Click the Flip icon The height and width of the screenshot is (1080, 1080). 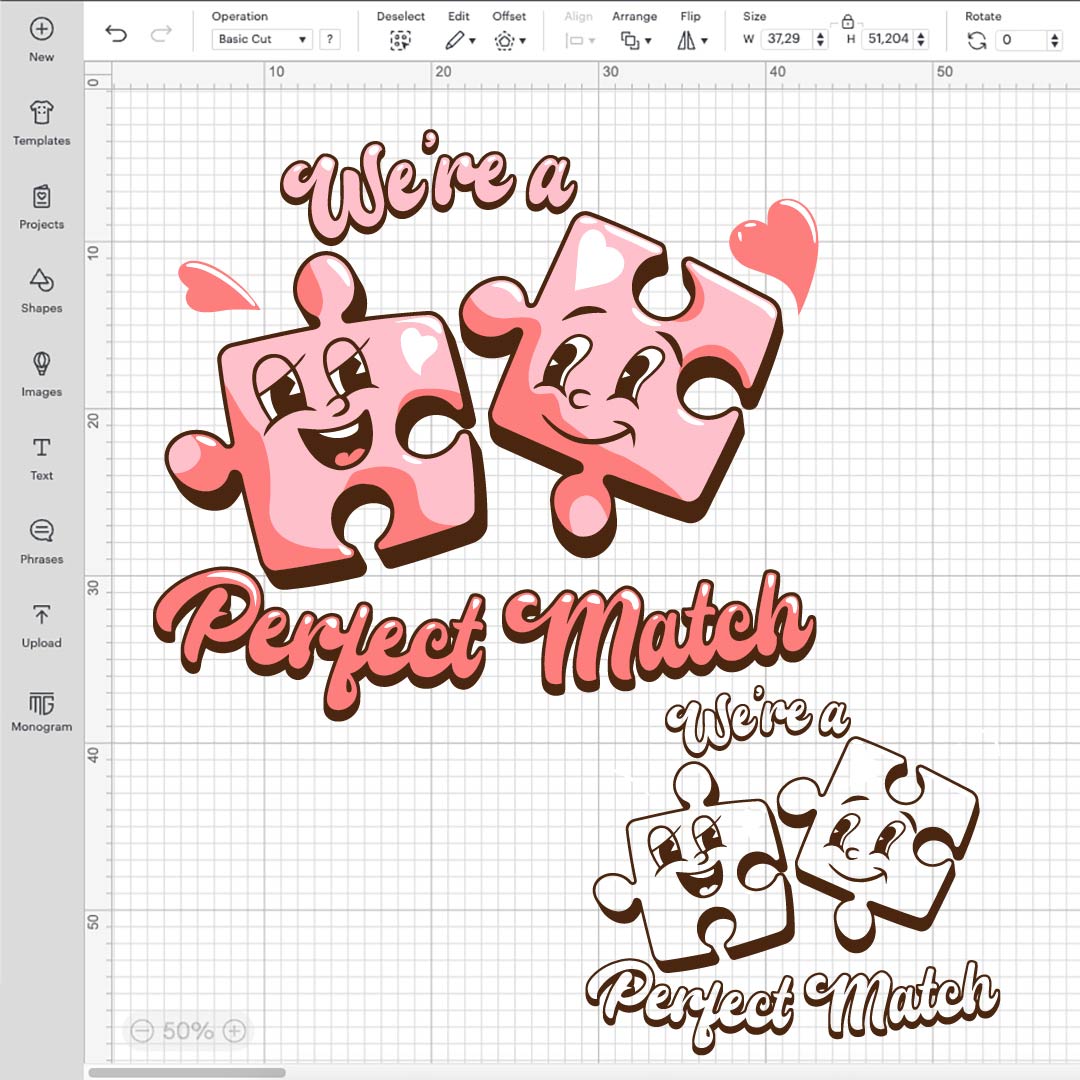coord(686,41)
